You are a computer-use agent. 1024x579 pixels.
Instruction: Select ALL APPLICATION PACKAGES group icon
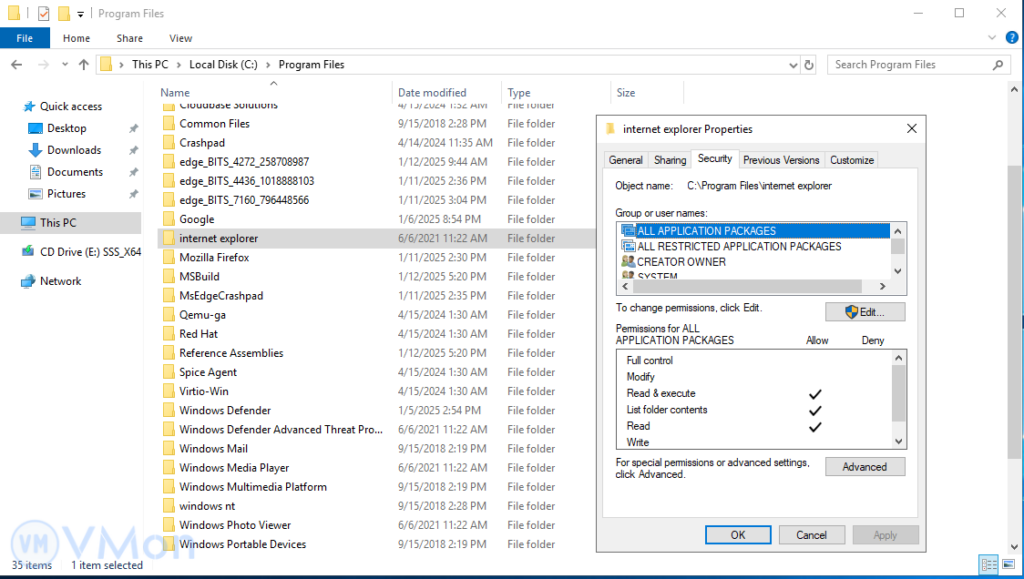[x=628, y=230]
